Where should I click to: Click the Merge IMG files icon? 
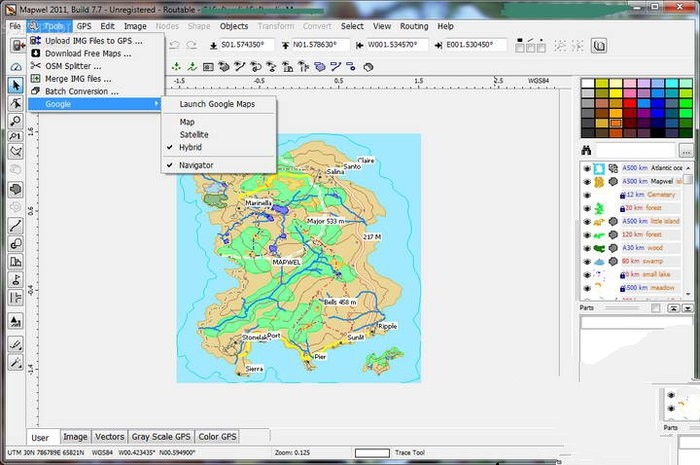pyautogui.click(x=36, y=78)
